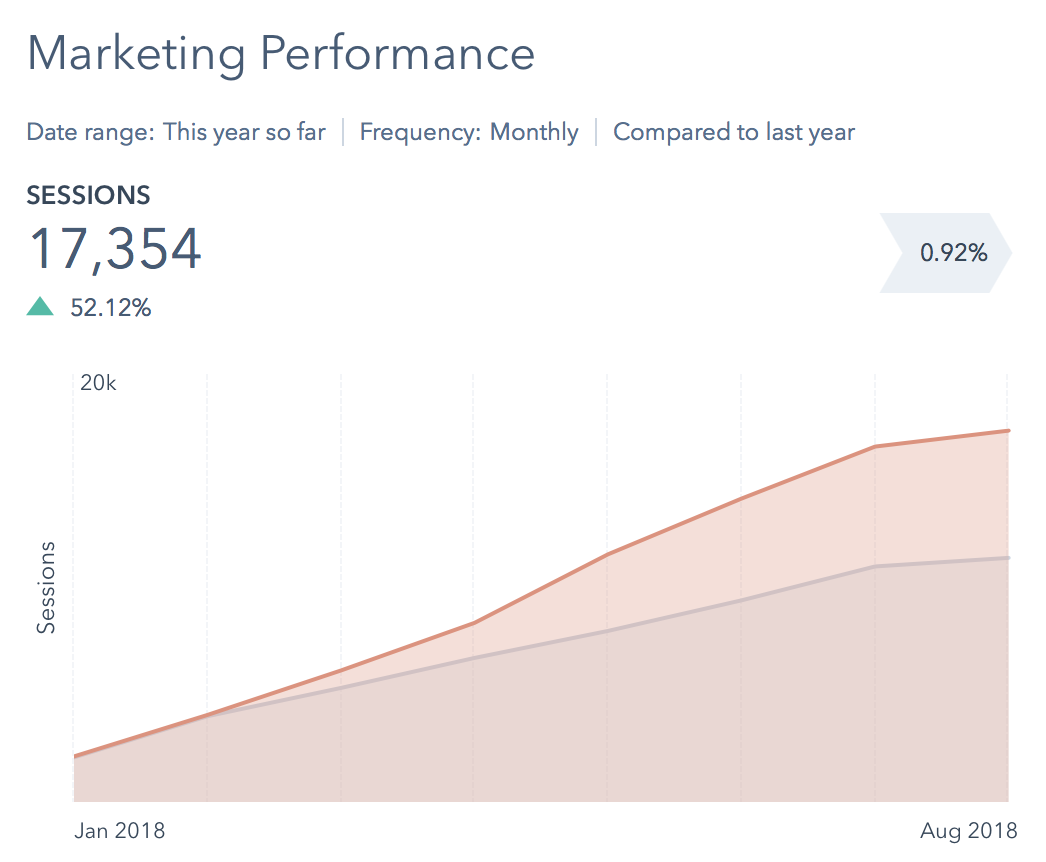The height and width of the screenshot is (862, 1046).
Task: Click the chart's starting data point at Jan 2018
Action: [74, 757]
